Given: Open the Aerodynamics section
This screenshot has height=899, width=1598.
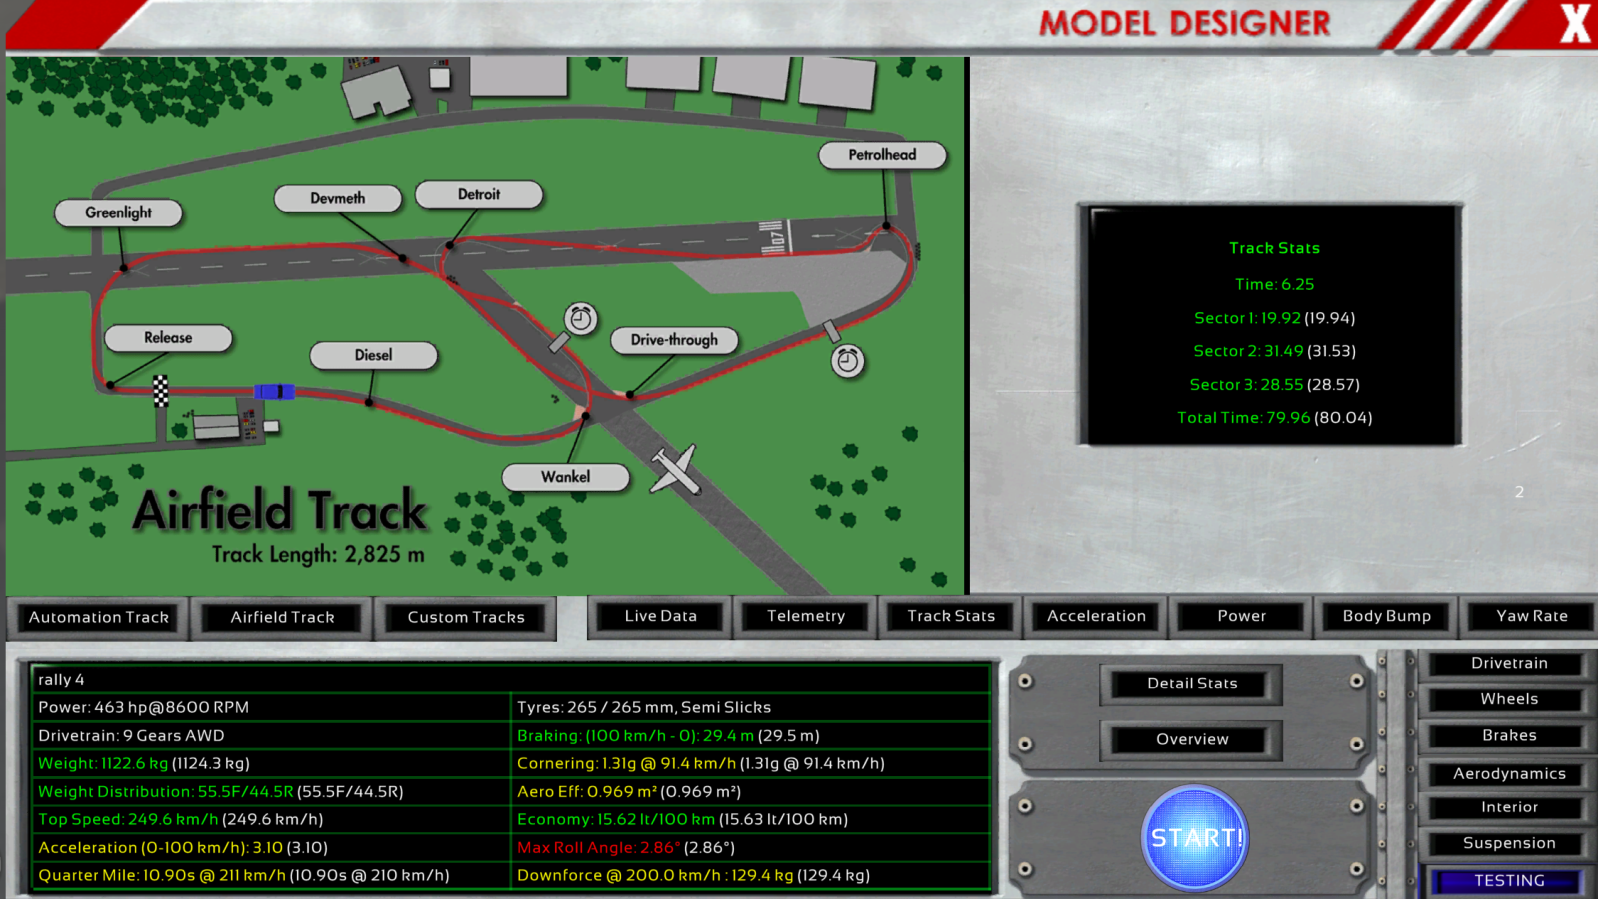Looking at the screenshot, I should 1508,774.
